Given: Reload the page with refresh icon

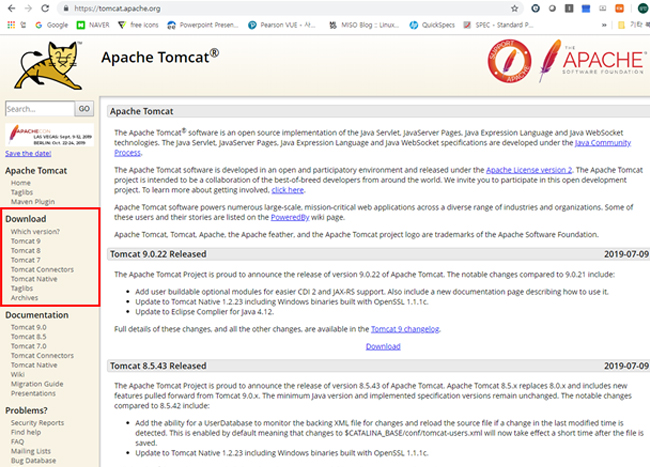Looking at the screenshot, I should [45, 8].
